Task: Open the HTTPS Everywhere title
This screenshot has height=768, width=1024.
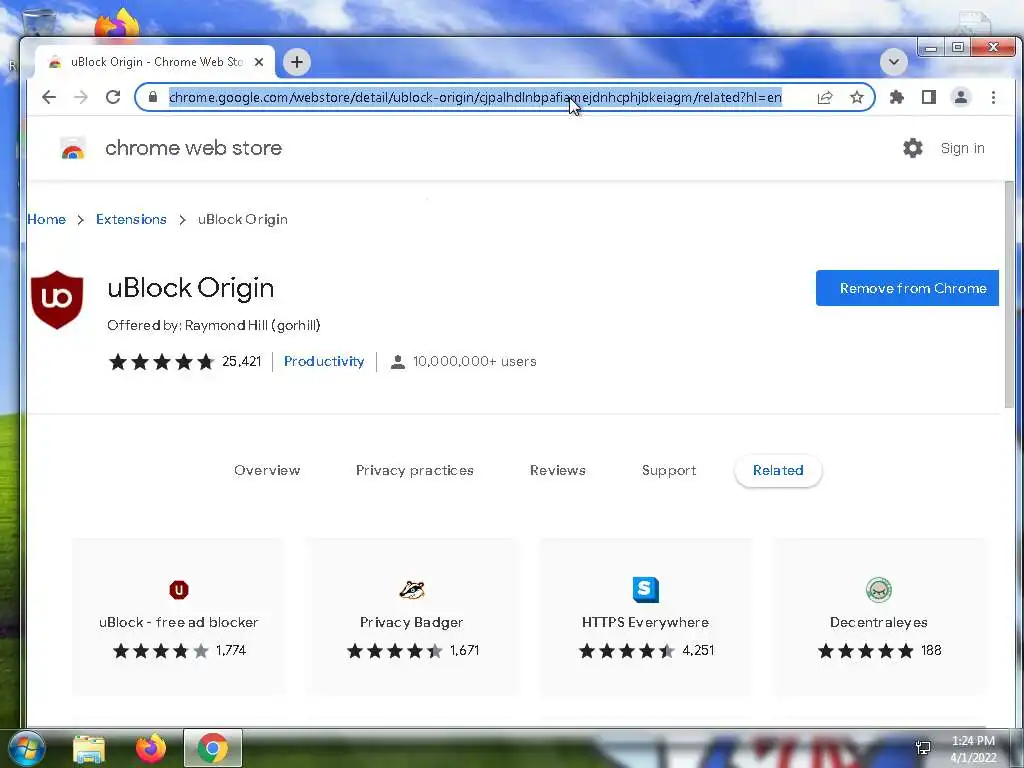Action: (645, 622)
